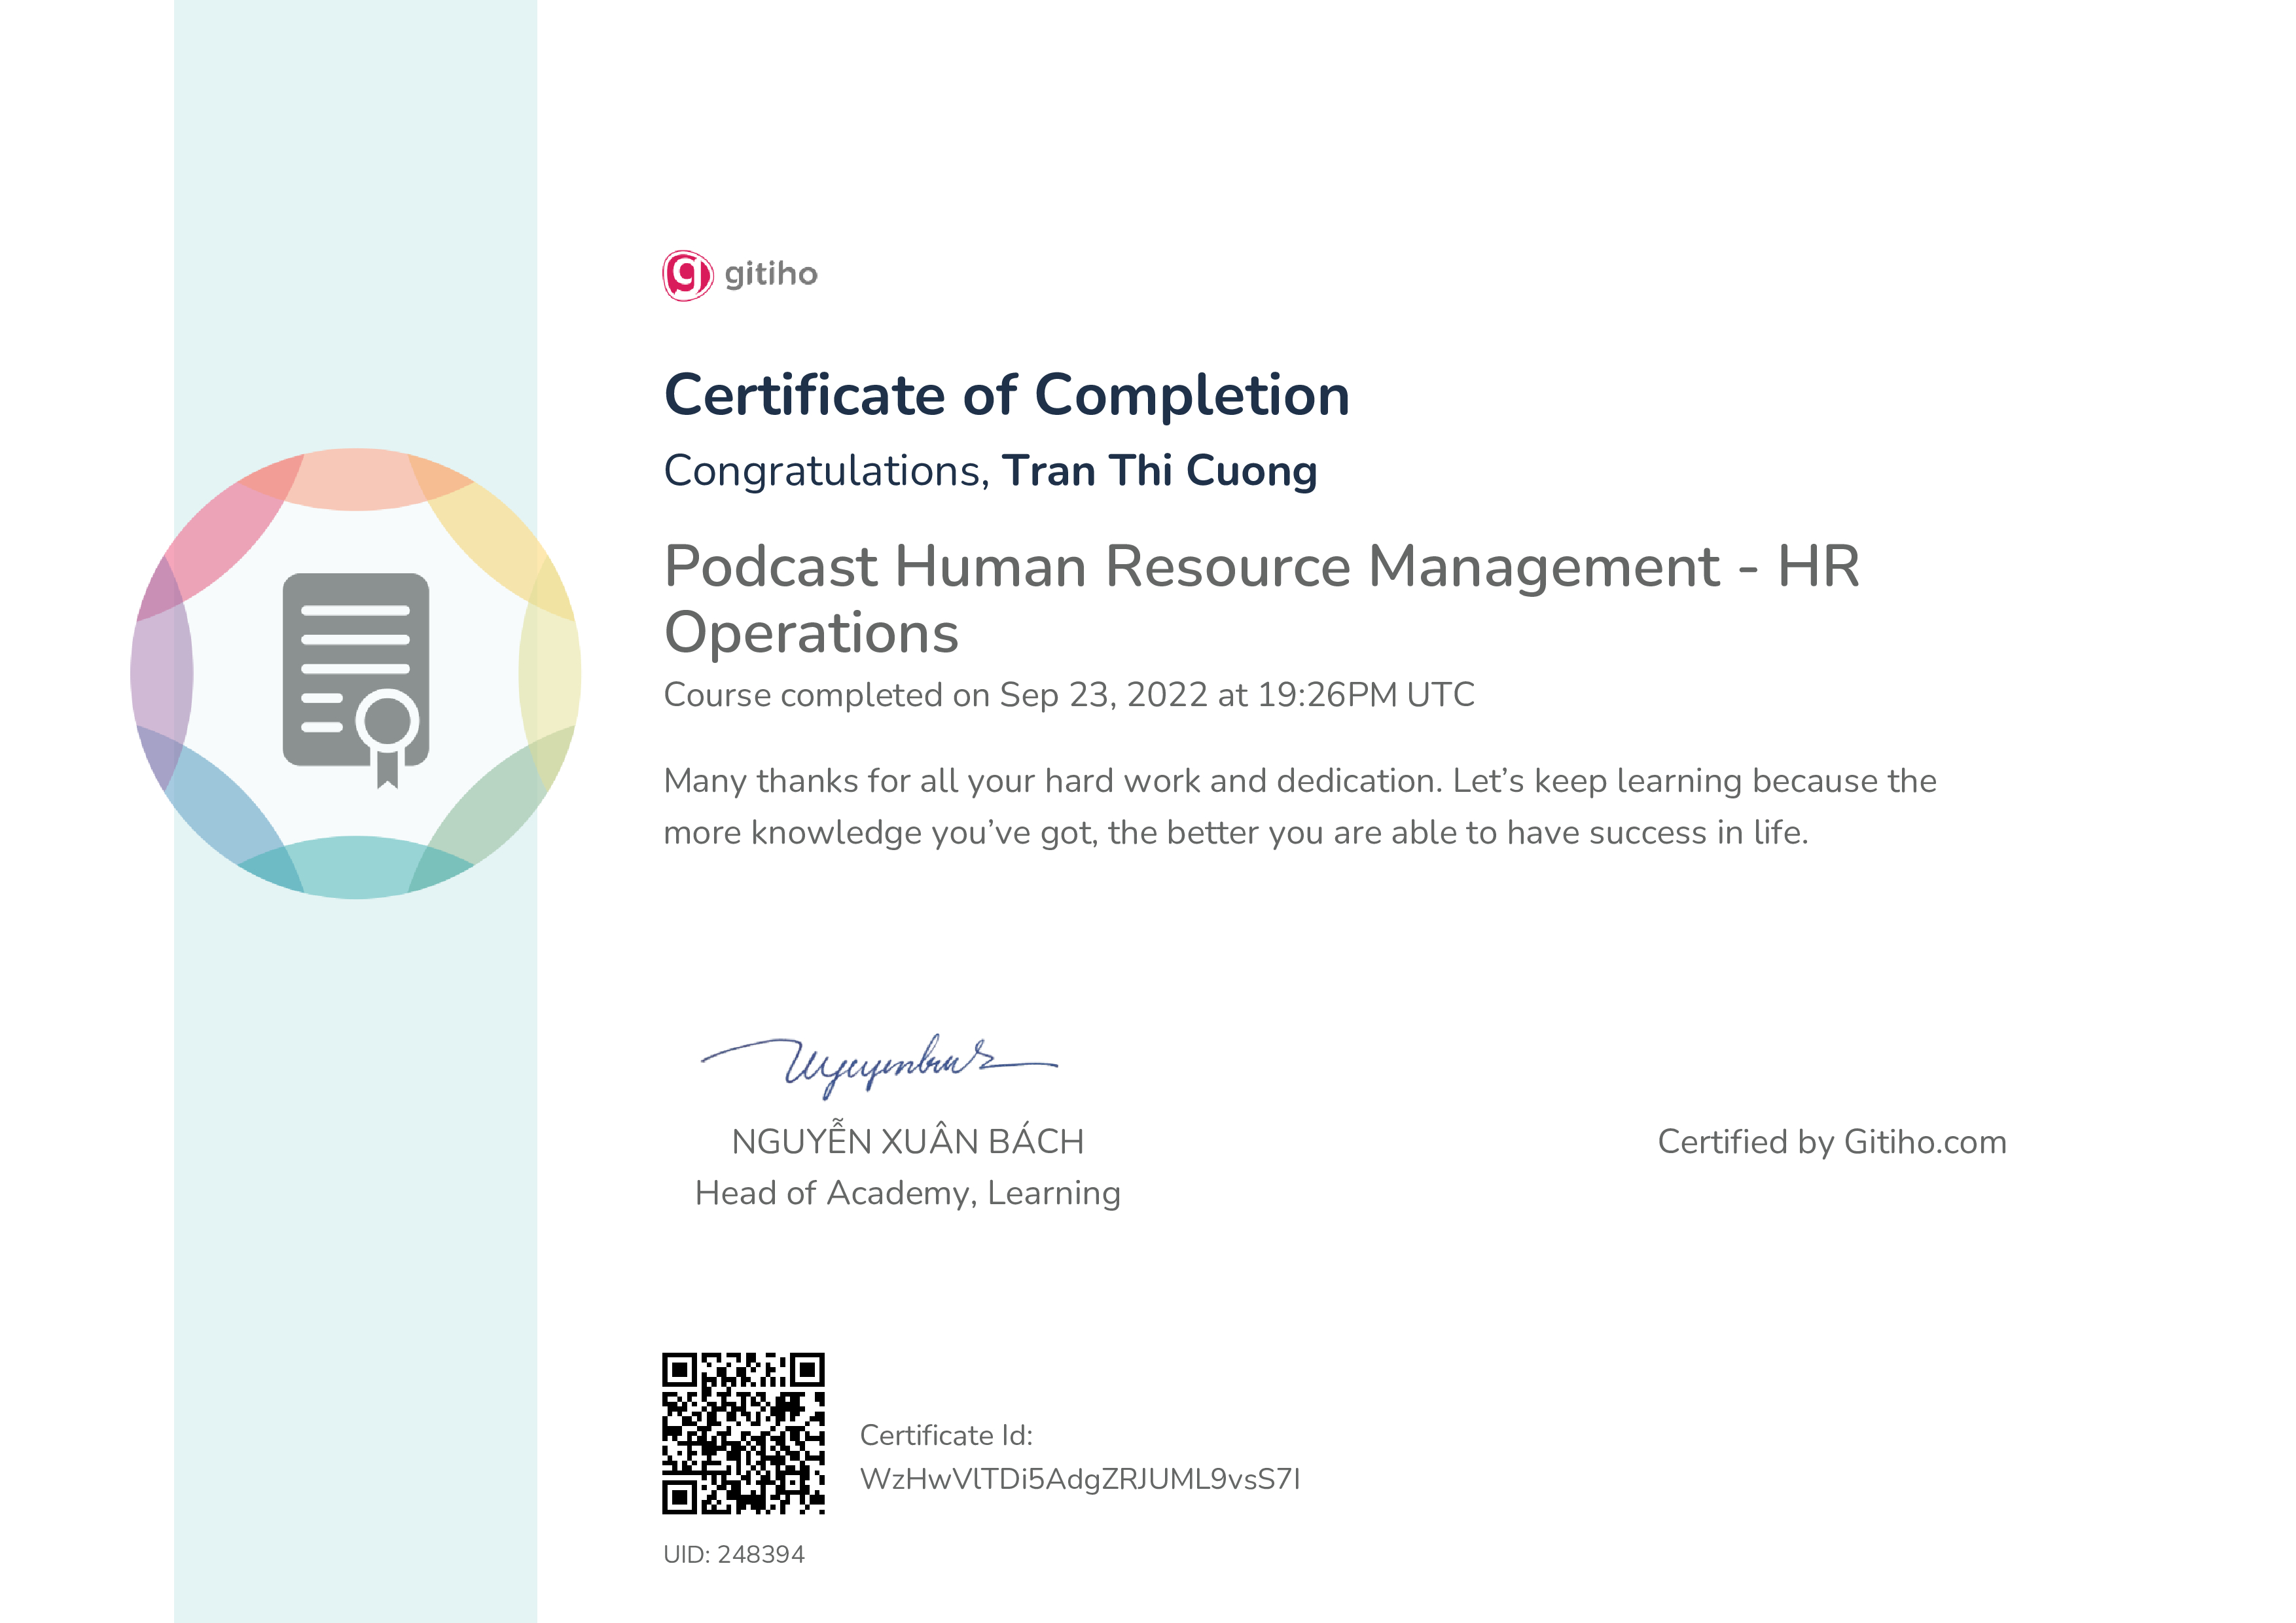Click the 'Certificate of Completion' heading

pos(1007,395)
